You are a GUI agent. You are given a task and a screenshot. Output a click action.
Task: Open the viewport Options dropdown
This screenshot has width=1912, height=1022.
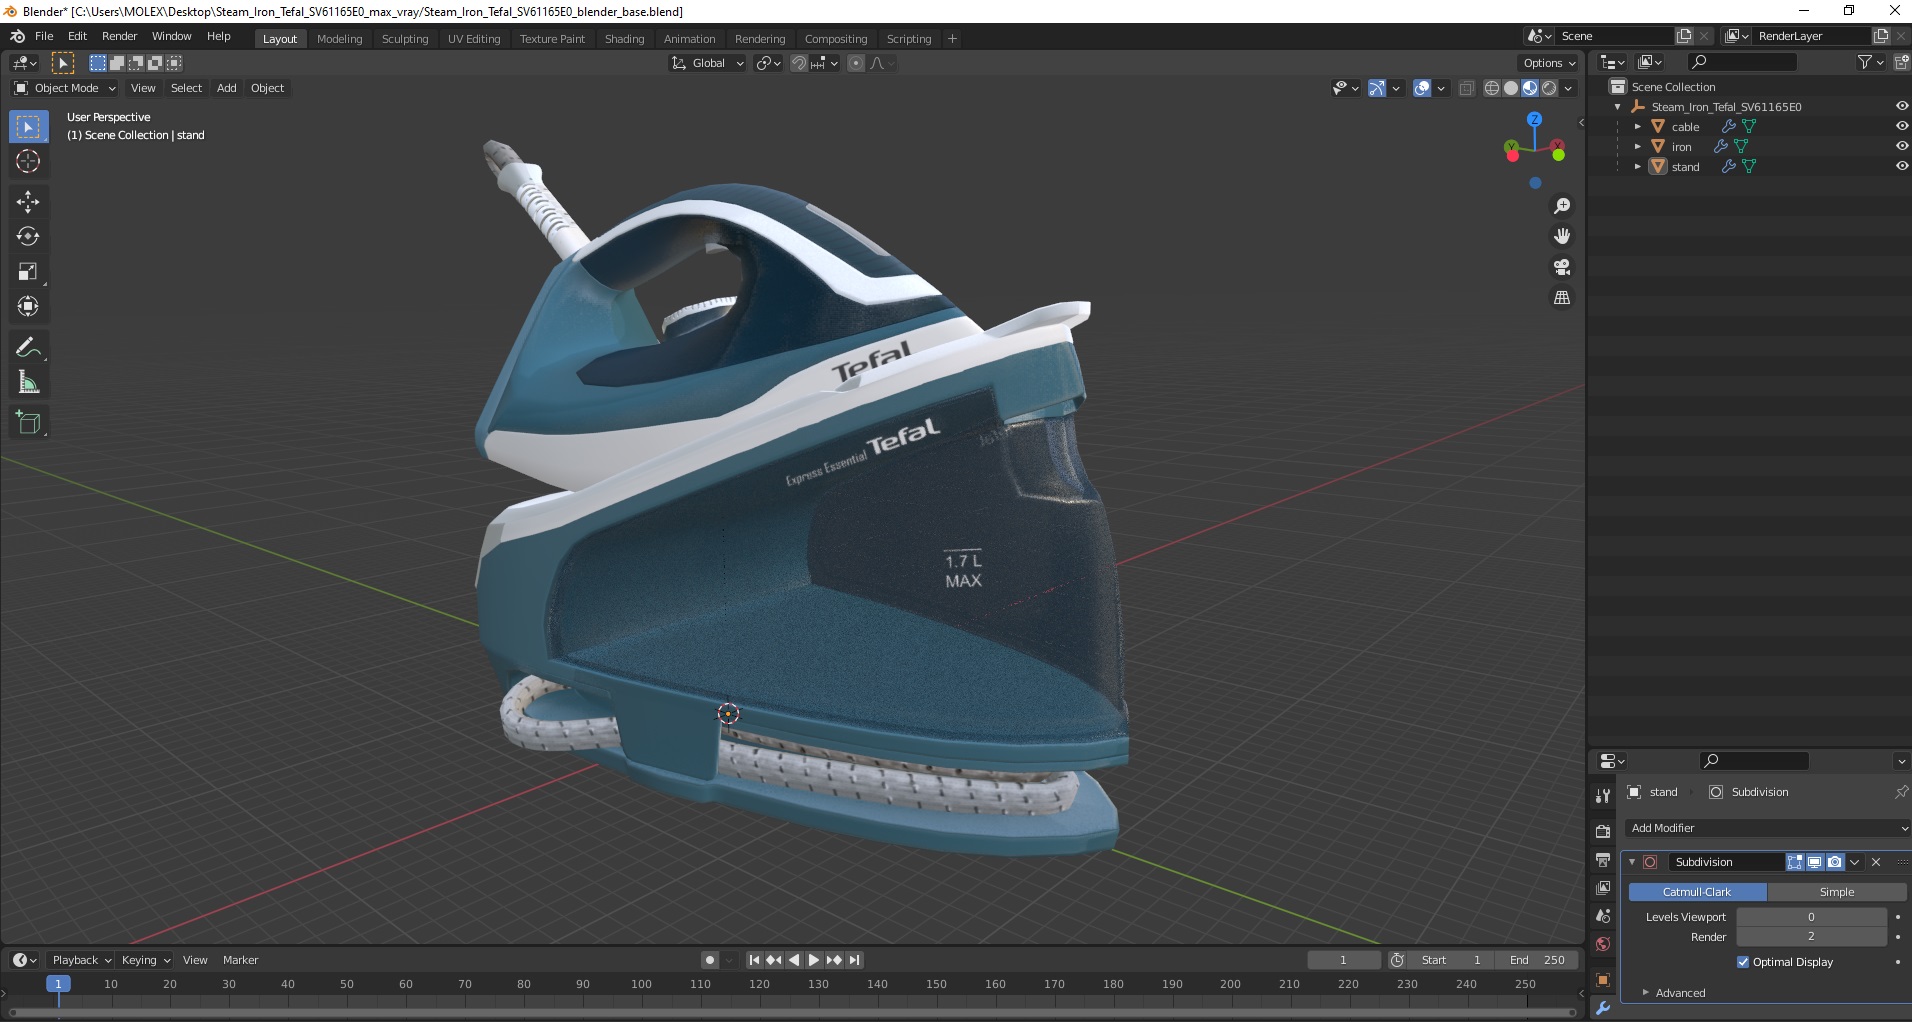pyautogui.click(x=1549, y=63)
